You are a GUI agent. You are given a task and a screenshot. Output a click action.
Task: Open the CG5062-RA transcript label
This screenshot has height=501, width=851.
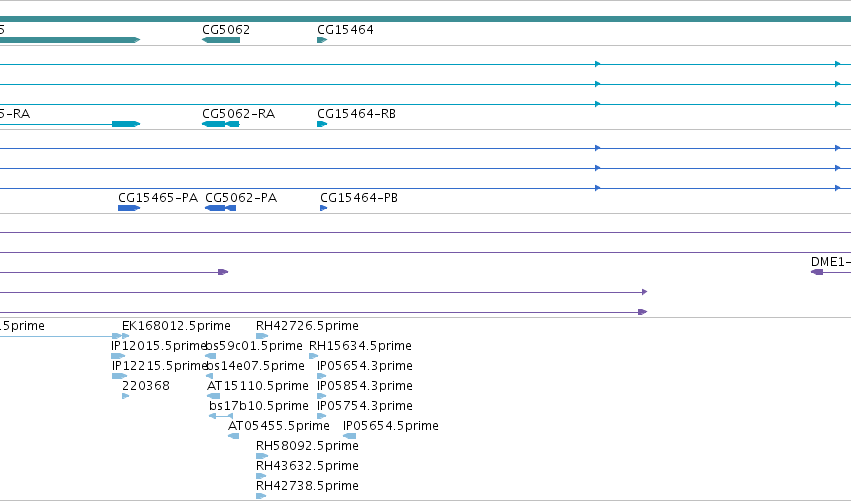coord(238,114)
